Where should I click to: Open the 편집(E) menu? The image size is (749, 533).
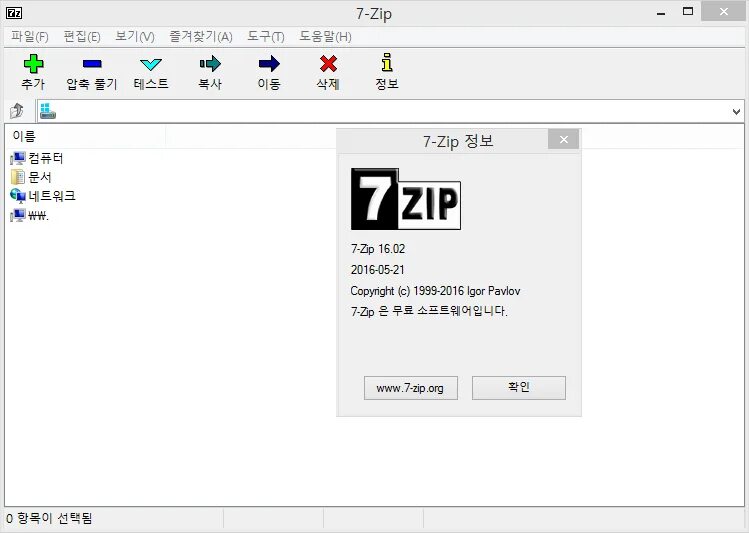pos(82,37)
